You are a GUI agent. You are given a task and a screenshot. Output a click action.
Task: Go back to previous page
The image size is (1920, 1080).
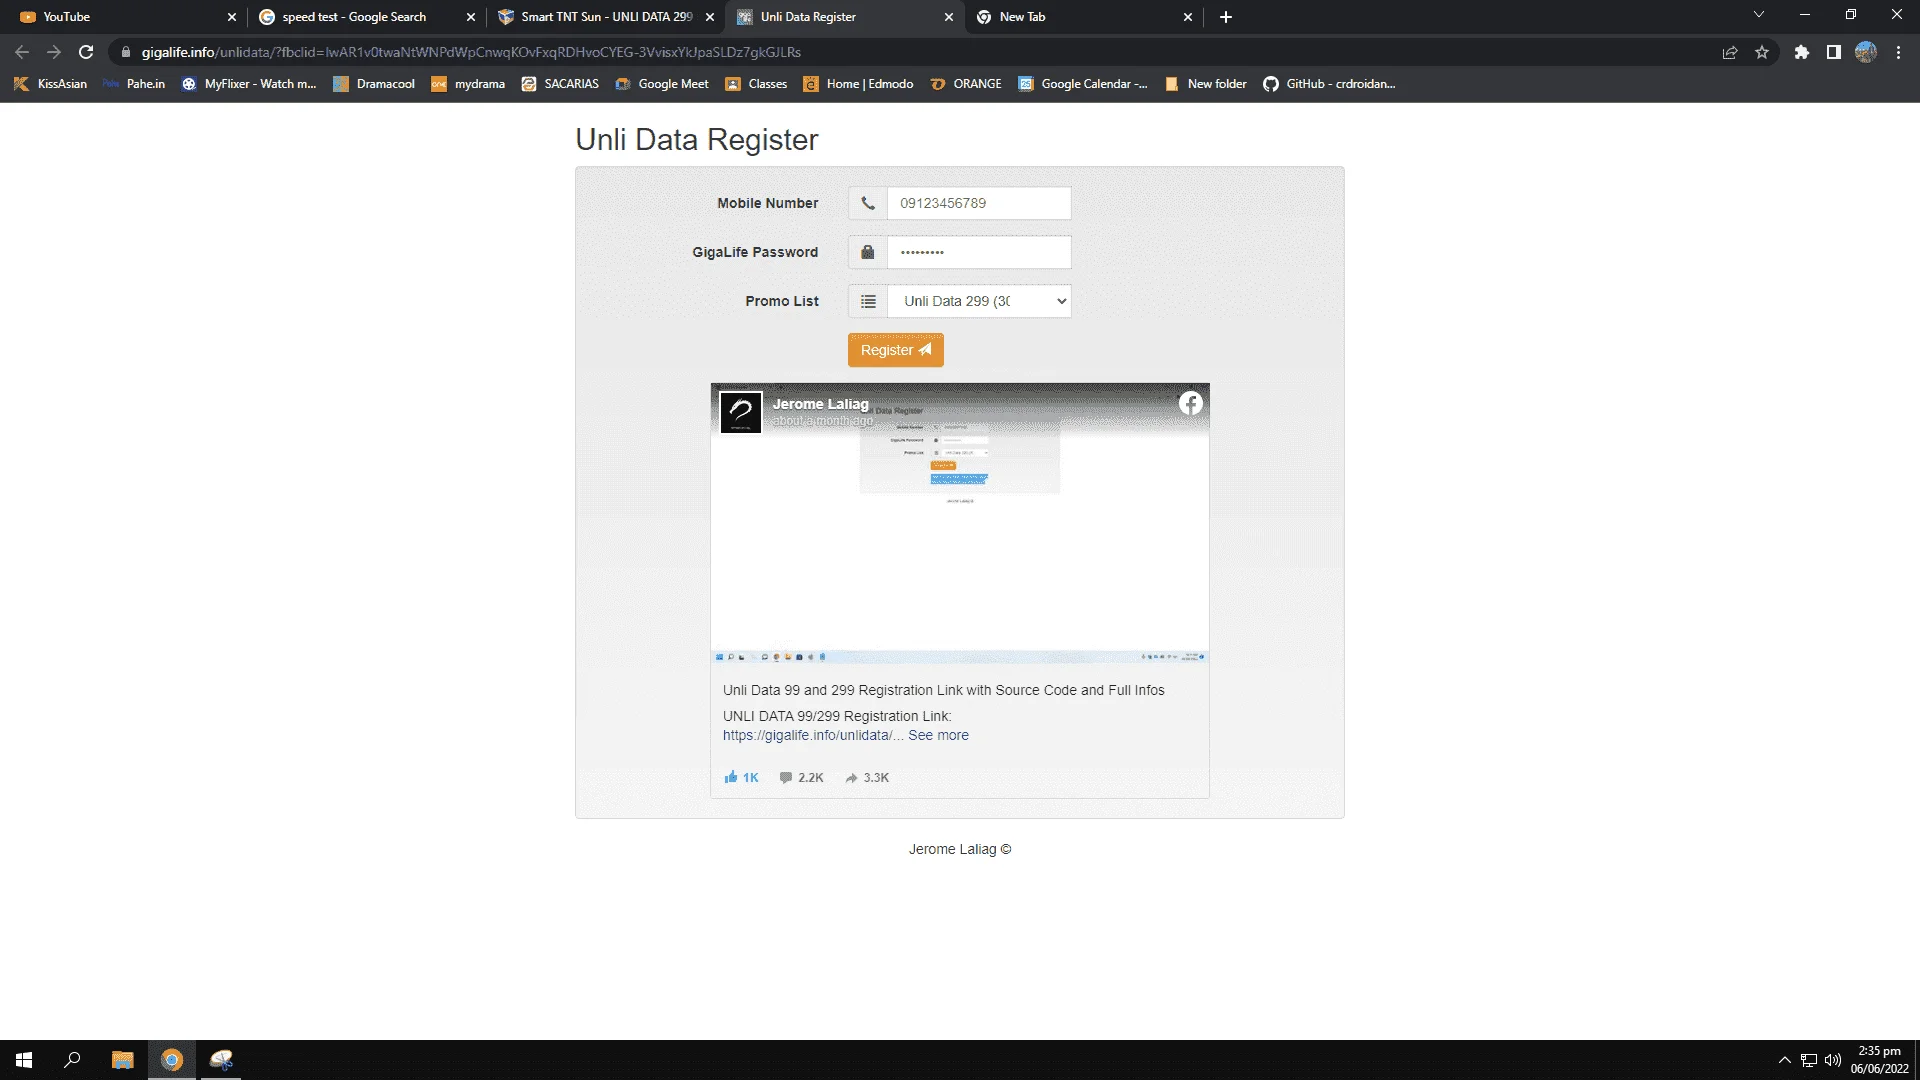pyautogui.click(x=22, y=52)
